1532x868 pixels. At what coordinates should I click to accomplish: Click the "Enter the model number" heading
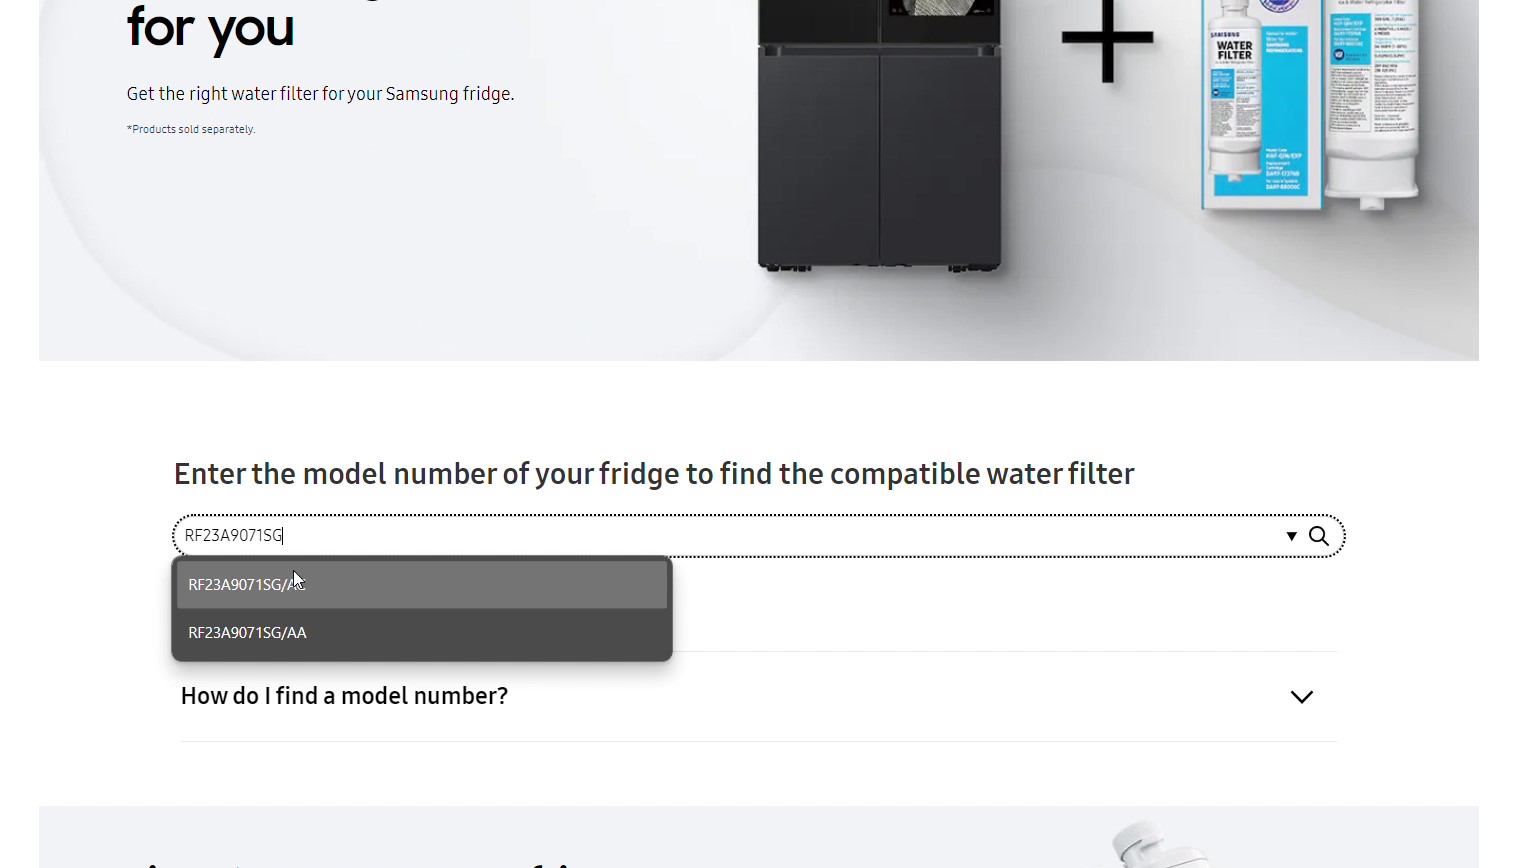point(654,474)
